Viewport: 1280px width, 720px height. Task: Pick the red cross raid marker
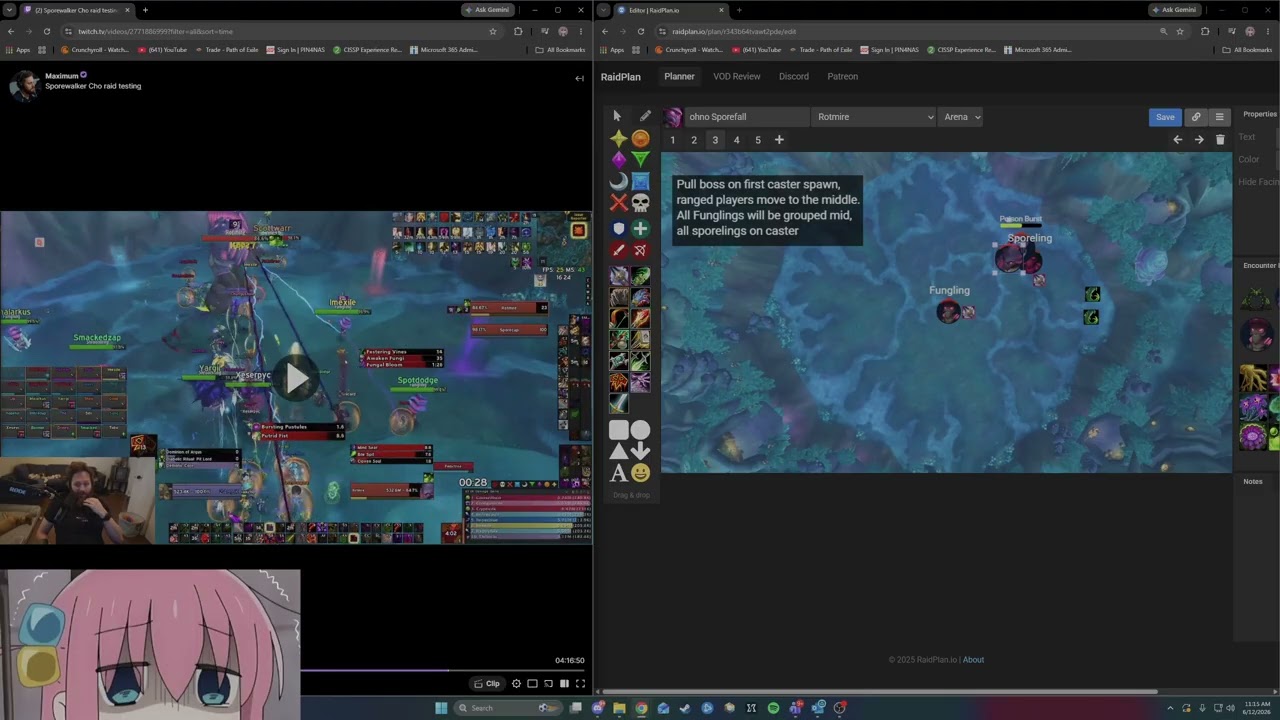tap(618, 203)
